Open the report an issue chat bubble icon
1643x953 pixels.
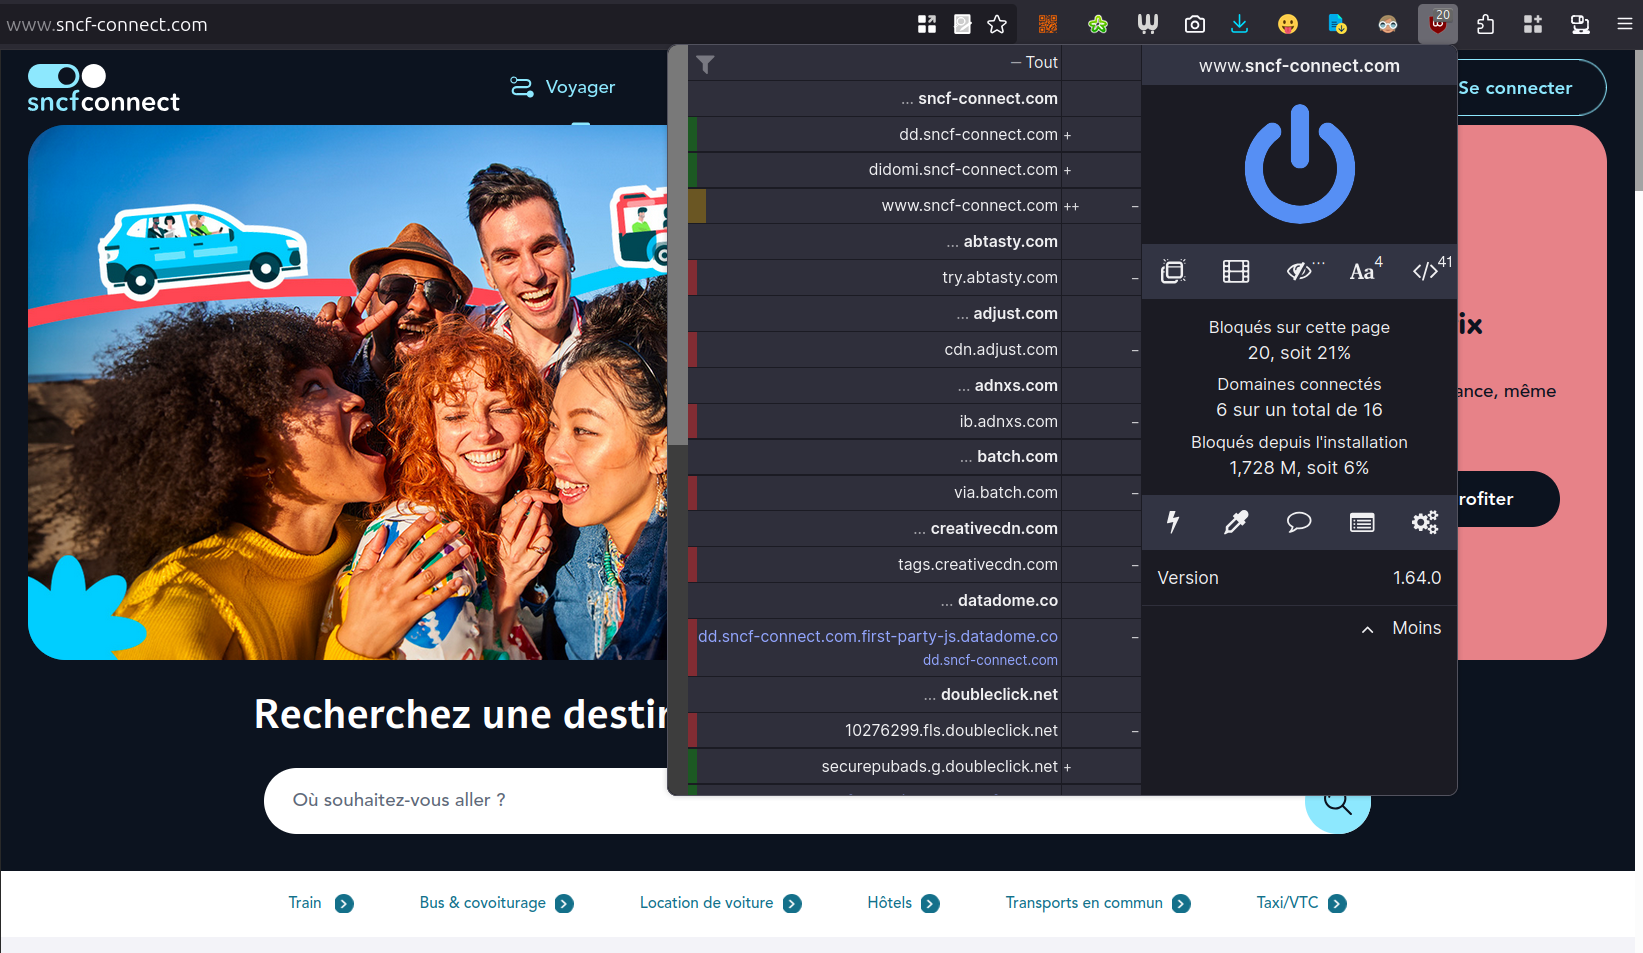pos(1299,522)
